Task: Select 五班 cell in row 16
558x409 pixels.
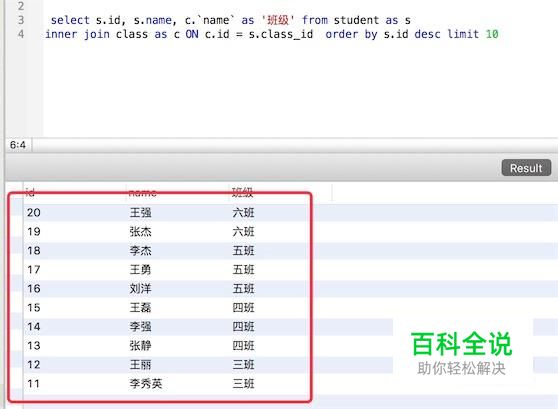Action: pos(243,288)
